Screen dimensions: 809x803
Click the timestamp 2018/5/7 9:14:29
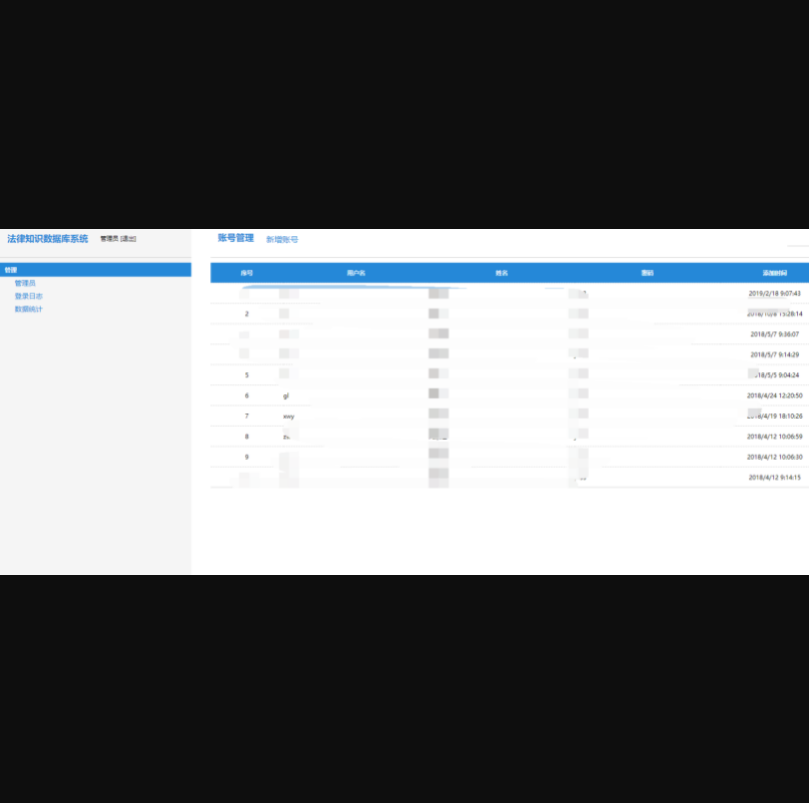point(774,355)
